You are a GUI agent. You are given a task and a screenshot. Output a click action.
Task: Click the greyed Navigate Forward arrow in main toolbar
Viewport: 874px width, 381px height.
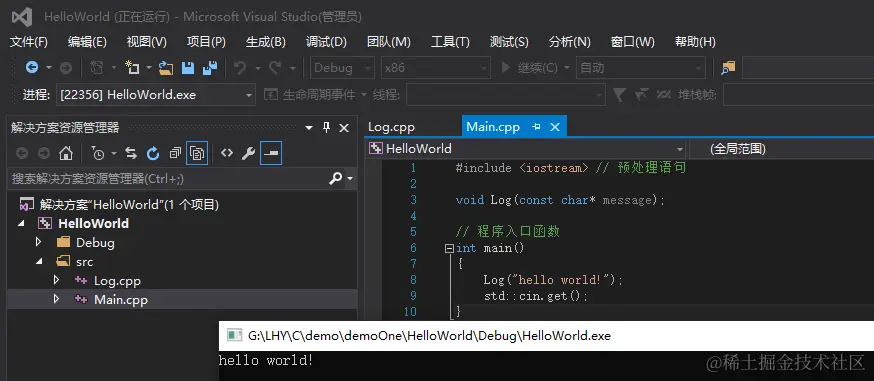tap(66, 68)
